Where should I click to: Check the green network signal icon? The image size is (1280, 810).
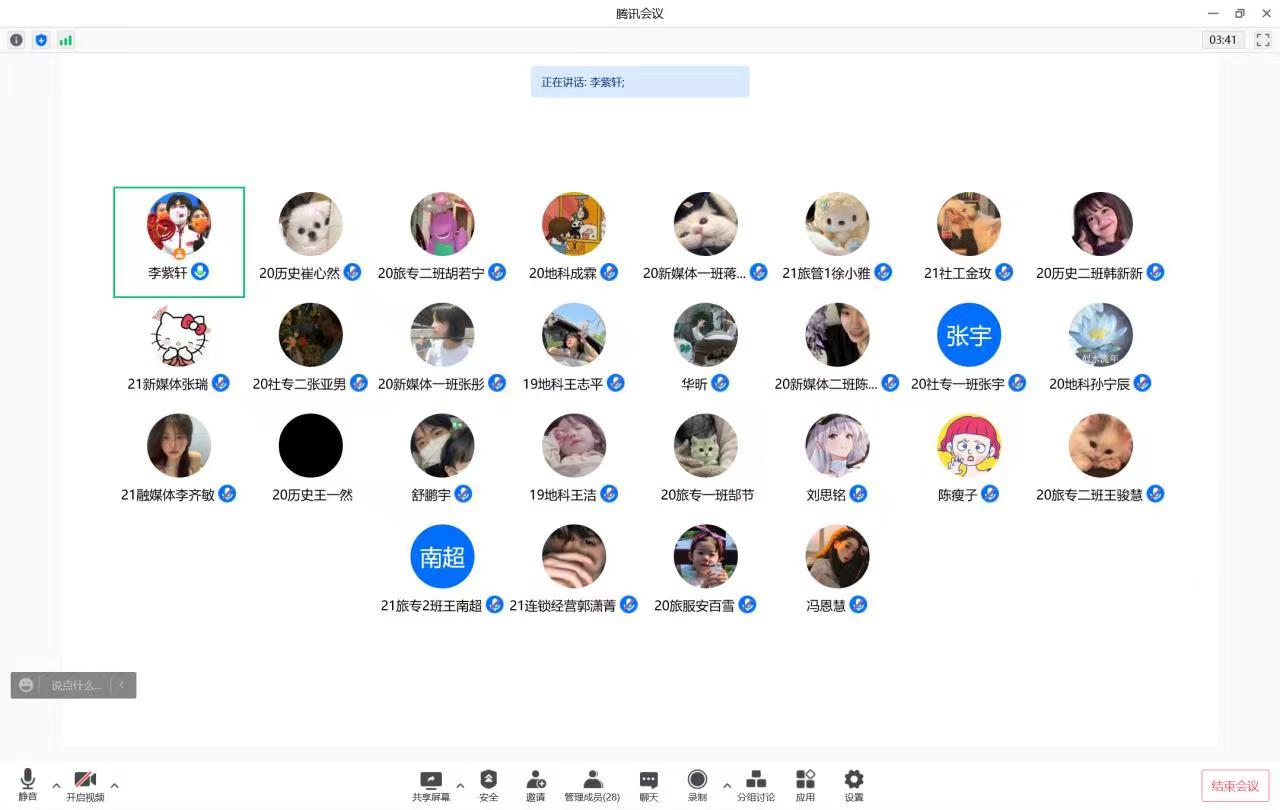point(66,40)
